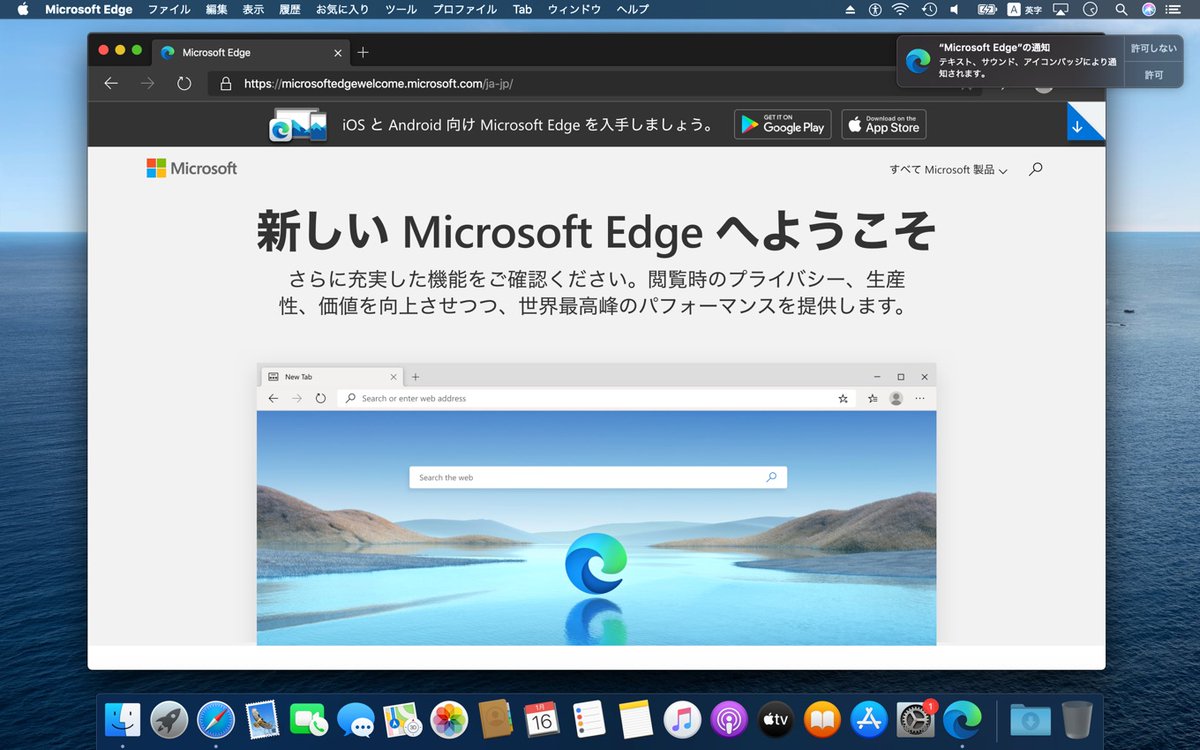Image resolution: width=1200 pixels, height=750 pixels.
Task: Click Microsoft Edge icon in the Dock
Action: (962, 718)
